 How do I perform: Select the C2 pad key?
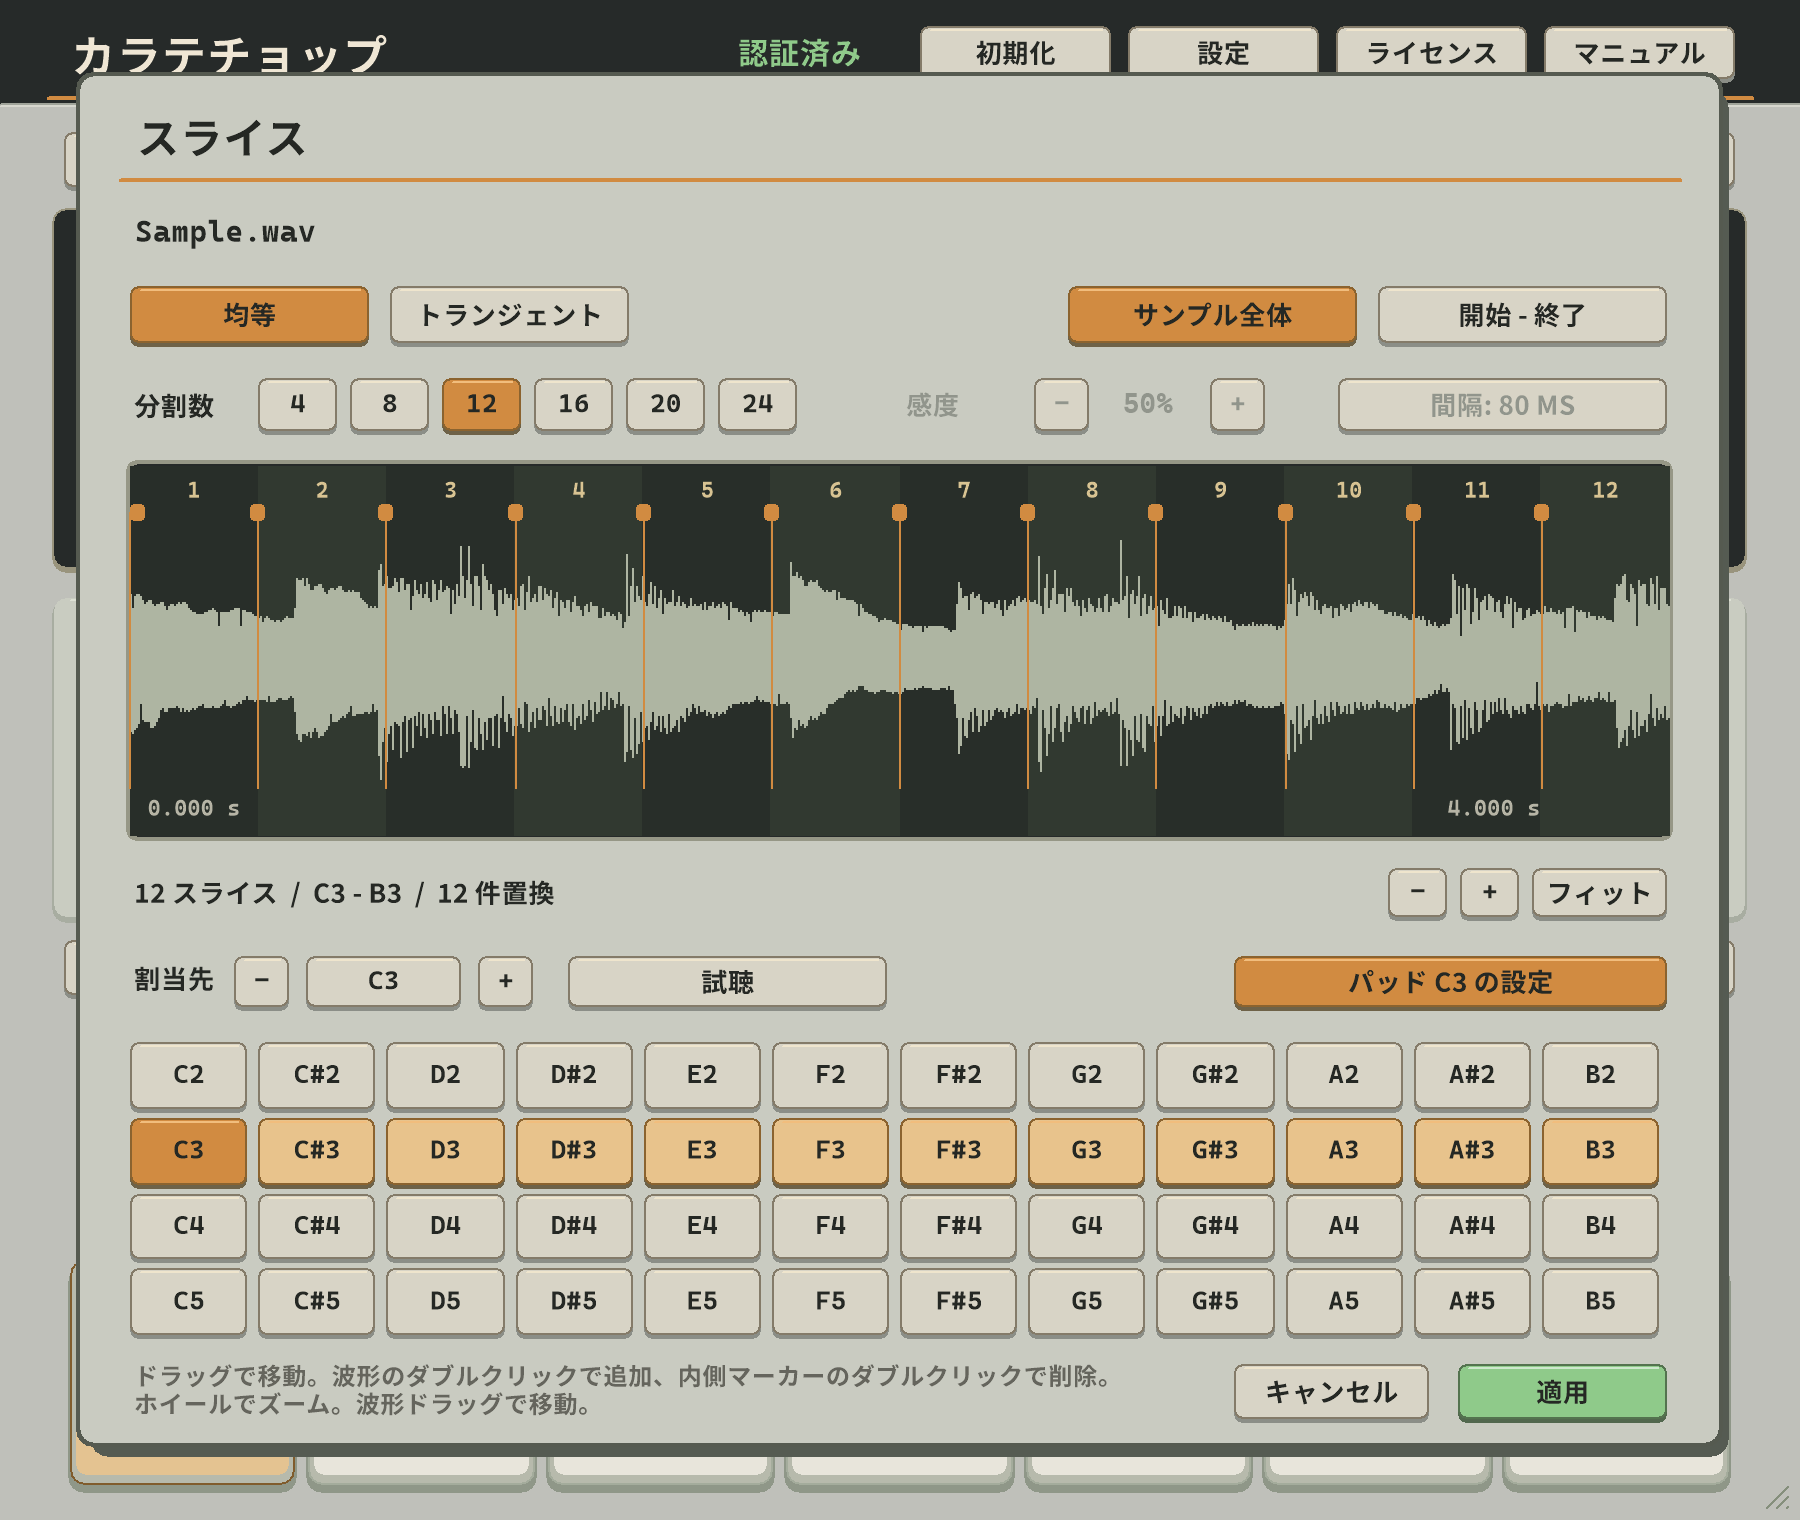coord(188,1075)
